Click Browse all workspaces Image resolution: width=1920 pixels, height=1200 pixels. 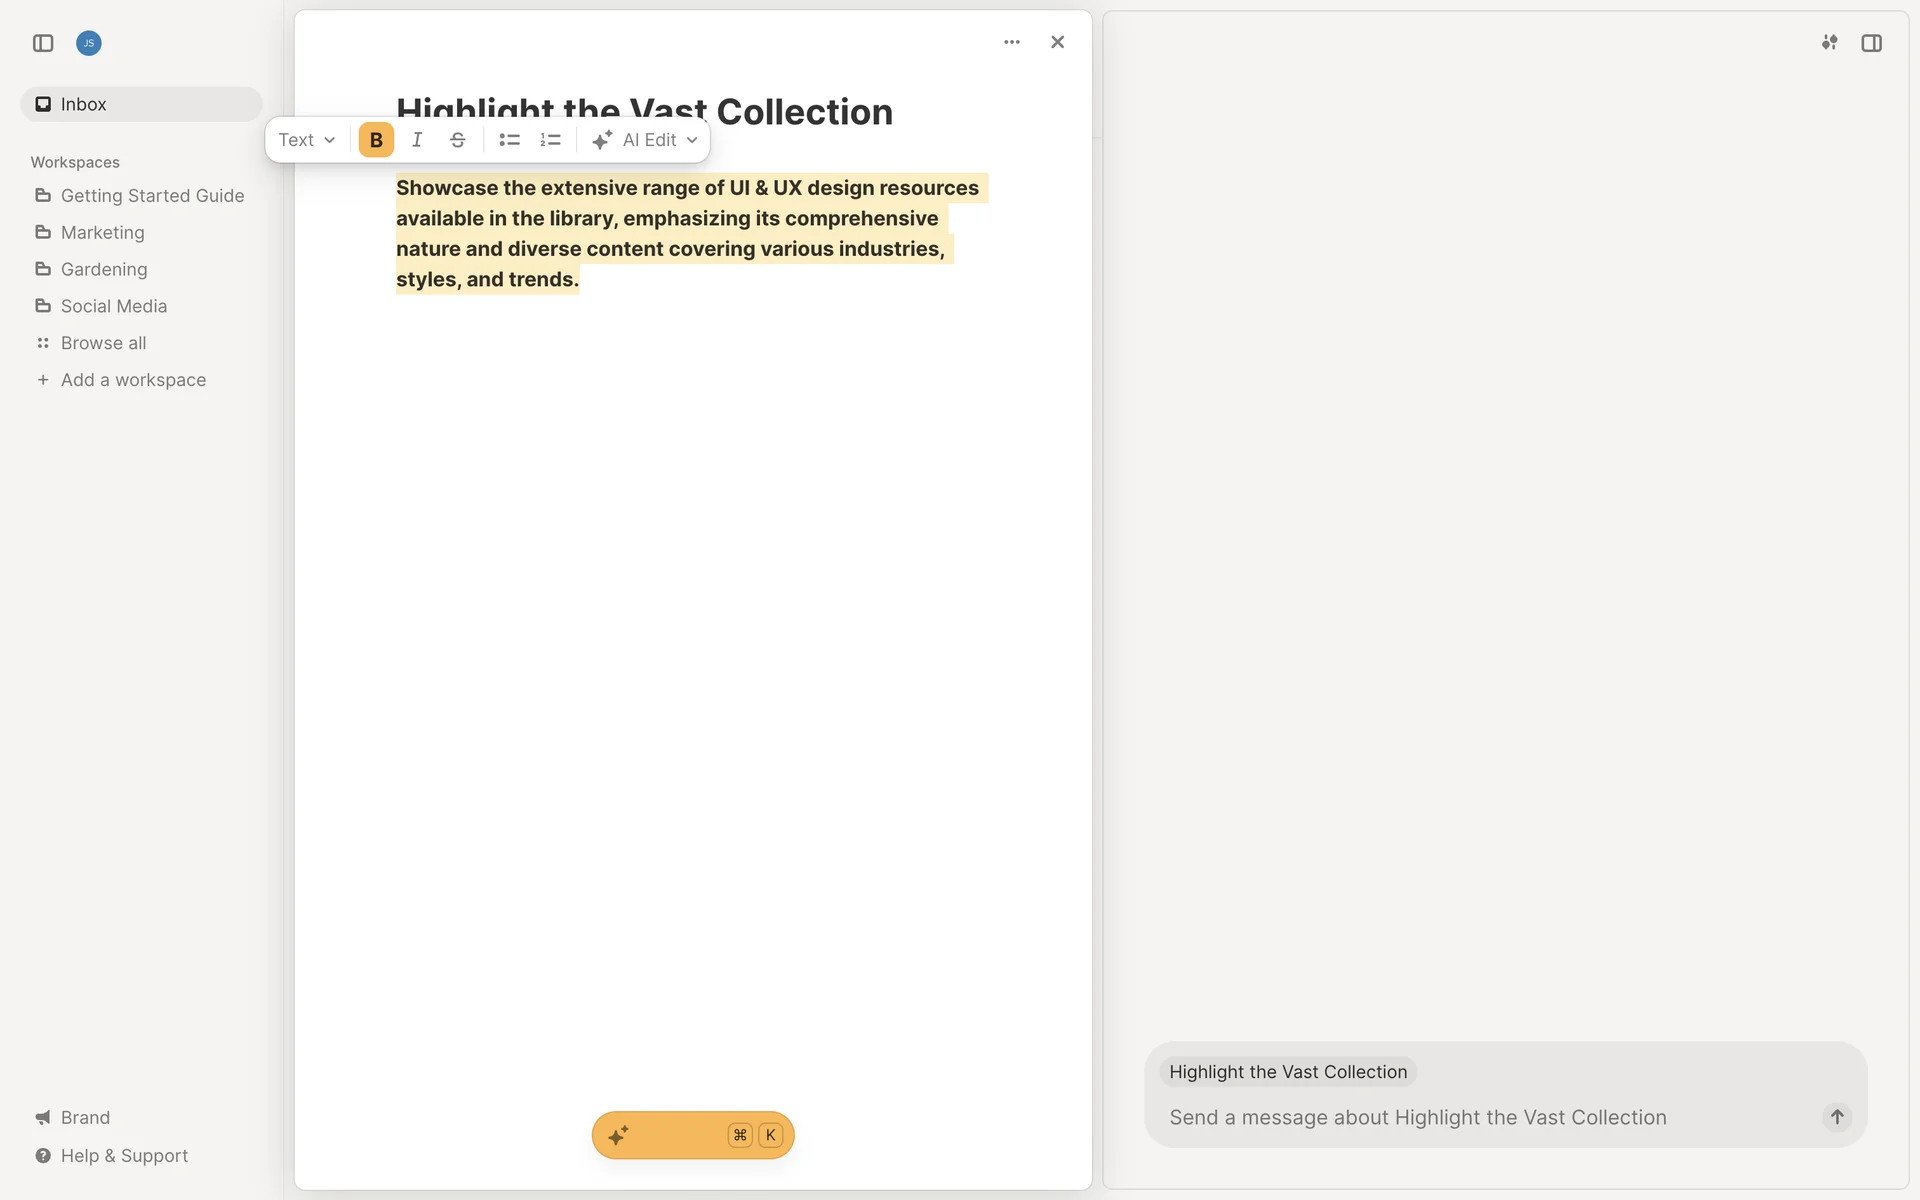(x=103, y=343)
